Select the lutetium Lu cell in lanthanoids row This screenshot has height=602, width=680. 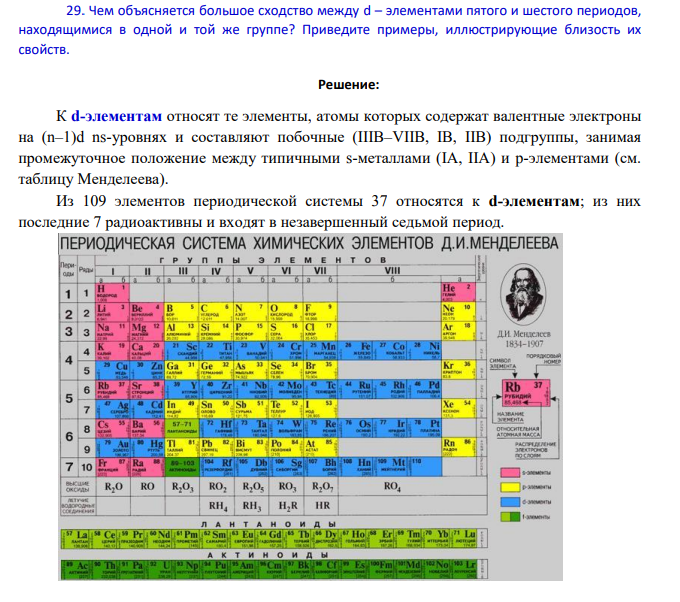[464, 539]
